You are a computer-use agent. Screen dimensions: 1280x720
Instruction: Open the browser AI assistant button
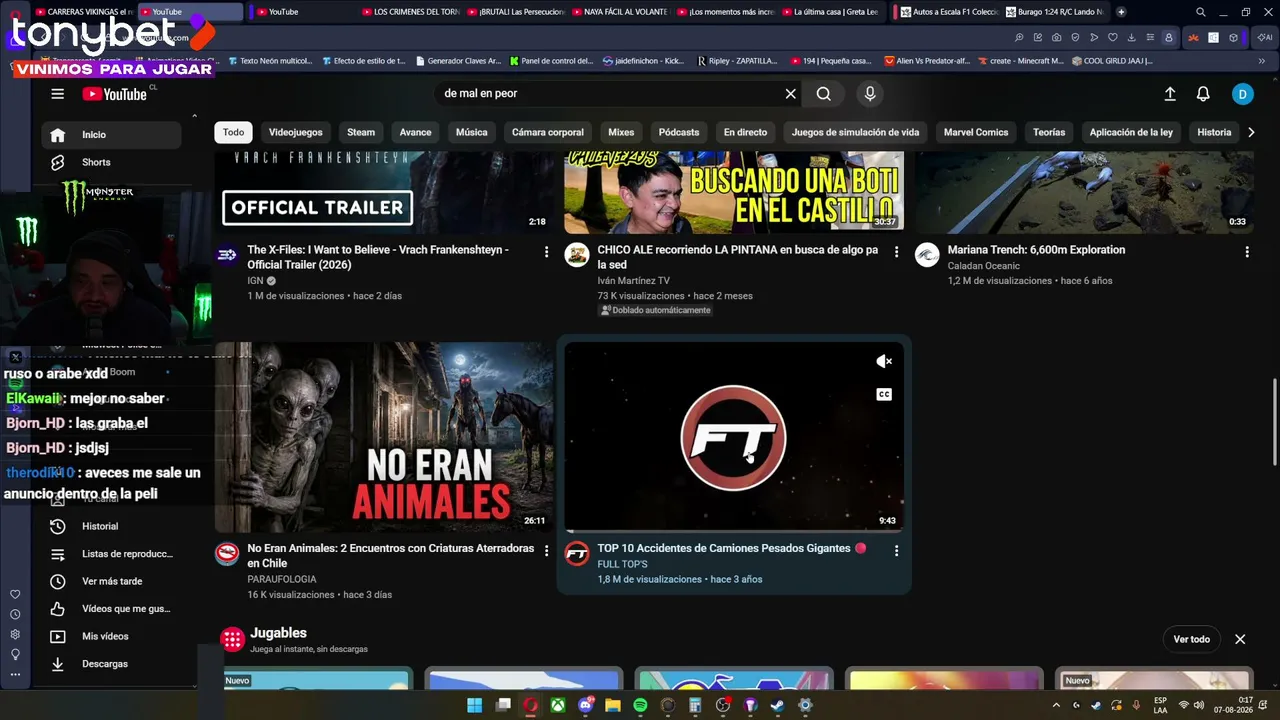1264,38
